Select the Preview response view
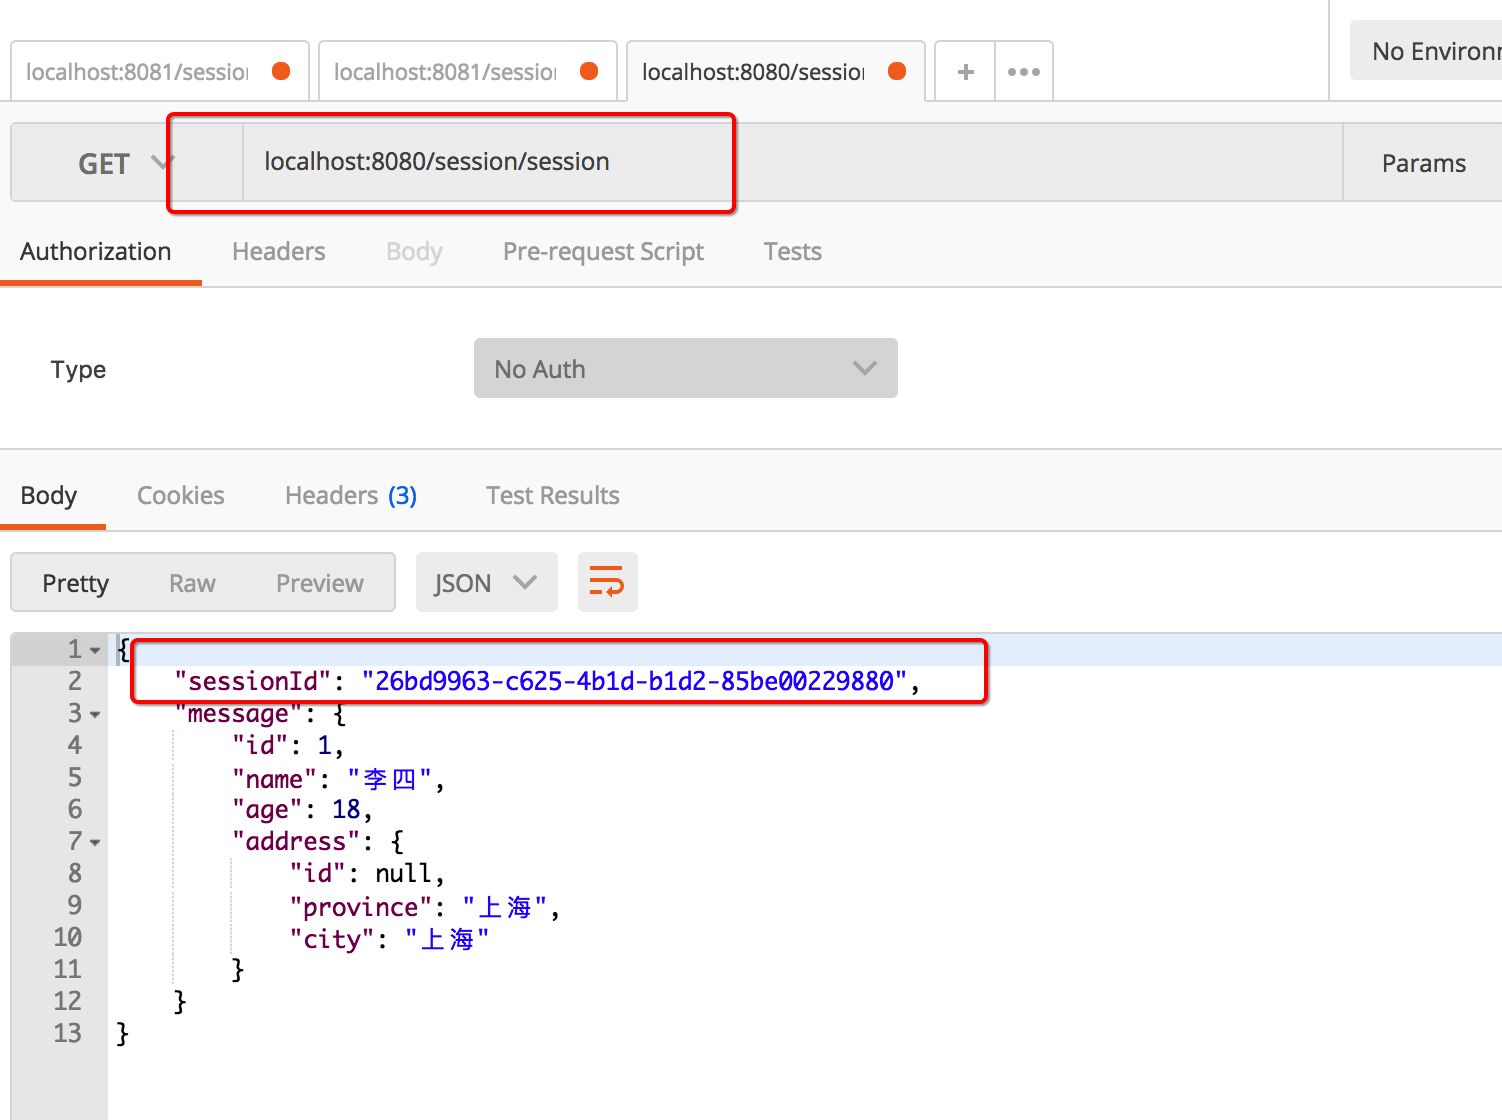 tap(319, 583)
